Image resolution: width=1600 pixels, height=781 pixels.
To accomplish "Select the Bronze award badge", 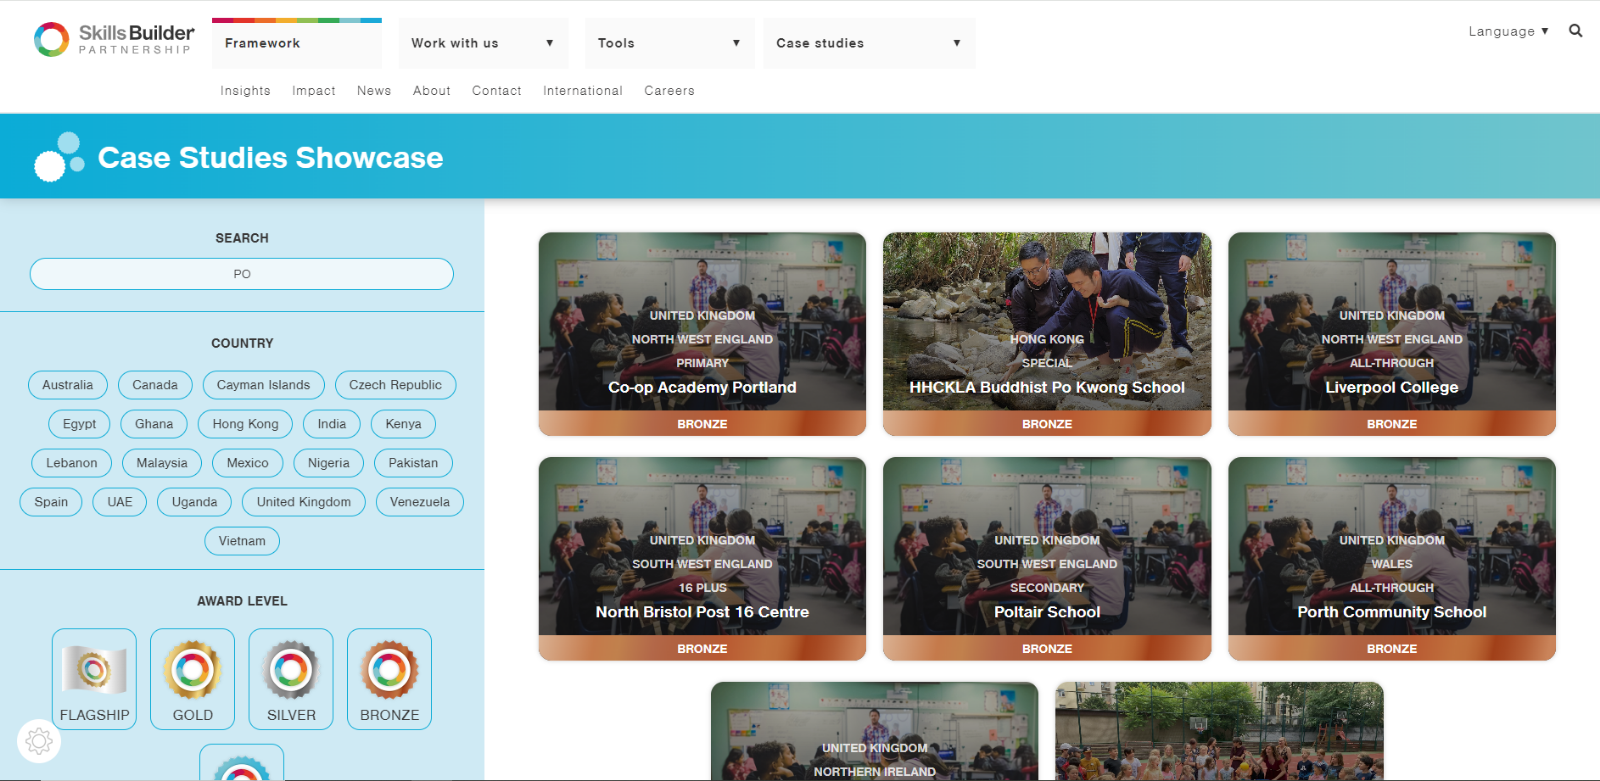I will pos(390,679).
